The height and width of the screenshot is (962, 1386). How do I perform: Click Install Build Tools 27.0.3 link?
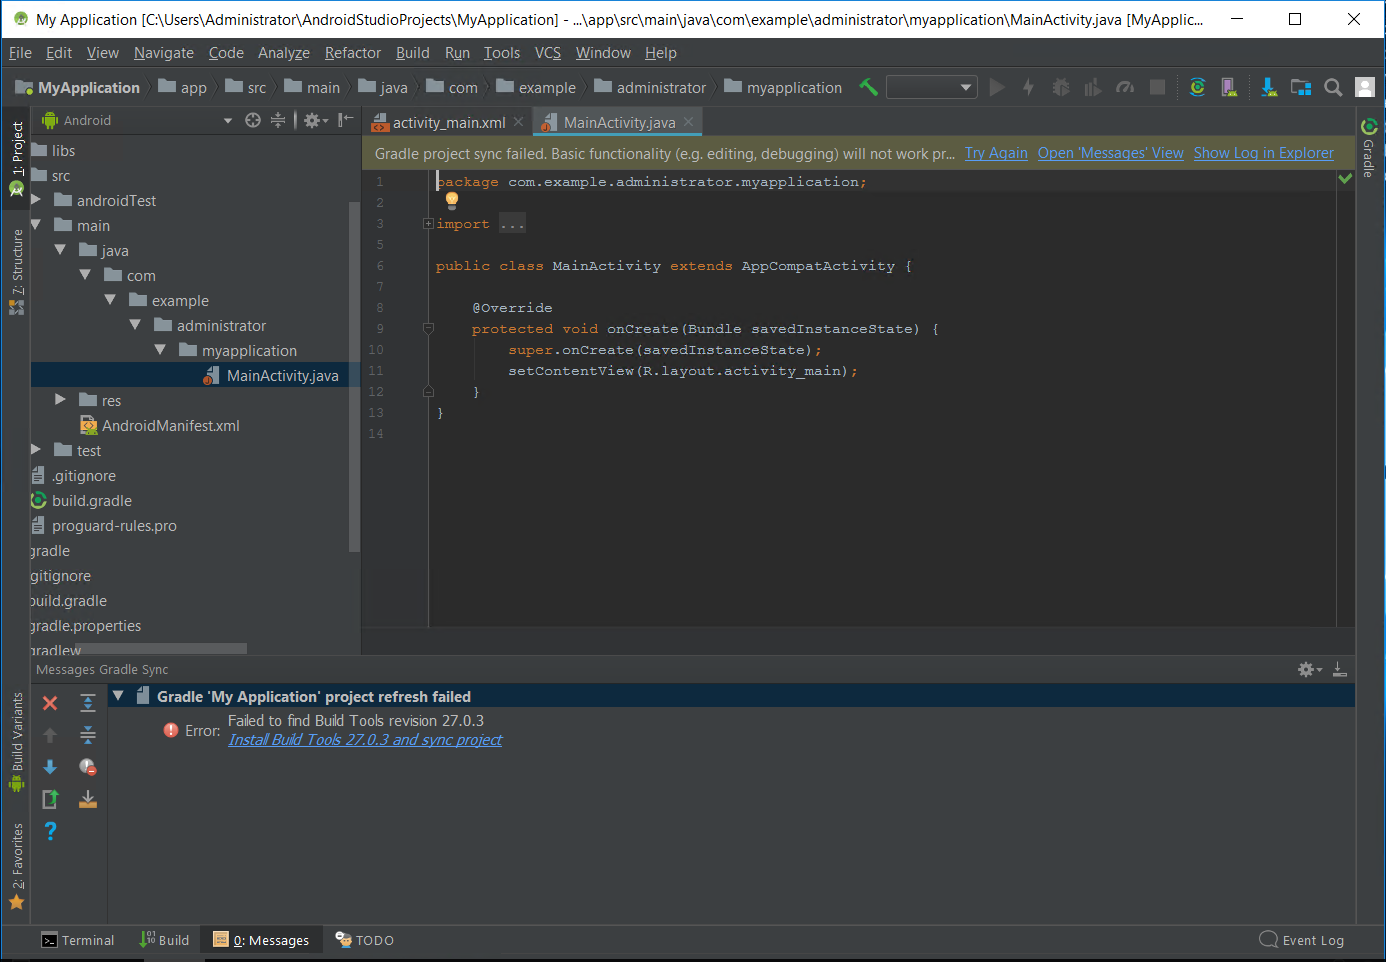pyautogui.click(x=365, y=740)
